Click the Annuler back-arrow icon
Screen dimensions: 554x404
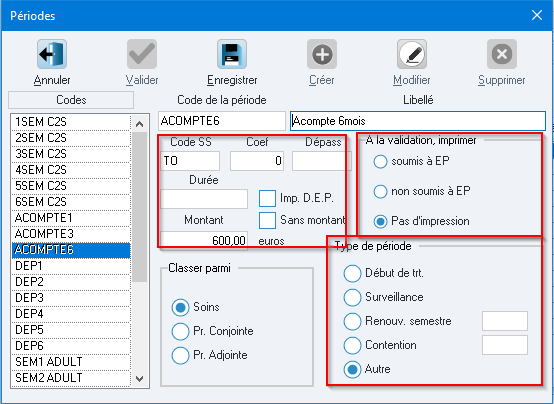(x=52, y=54)
